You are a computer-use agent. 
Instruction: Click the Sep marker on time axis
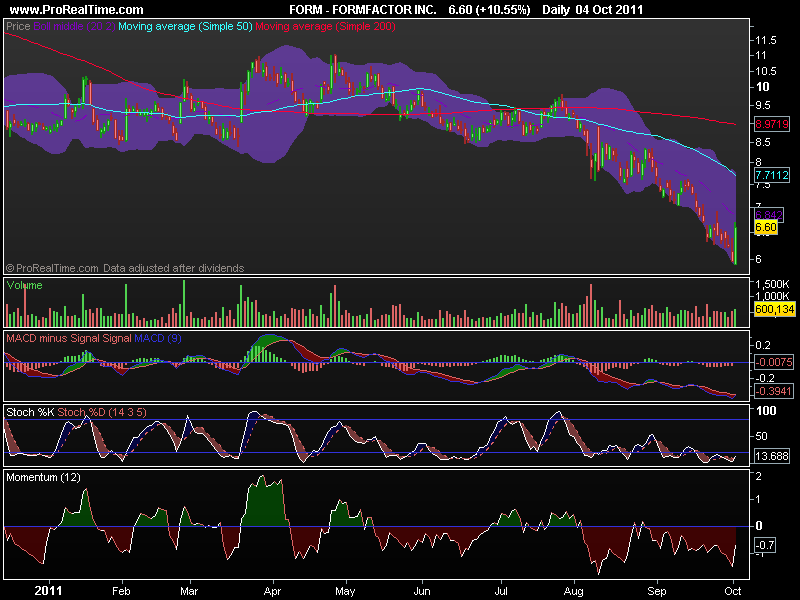(x=657, y=591)
